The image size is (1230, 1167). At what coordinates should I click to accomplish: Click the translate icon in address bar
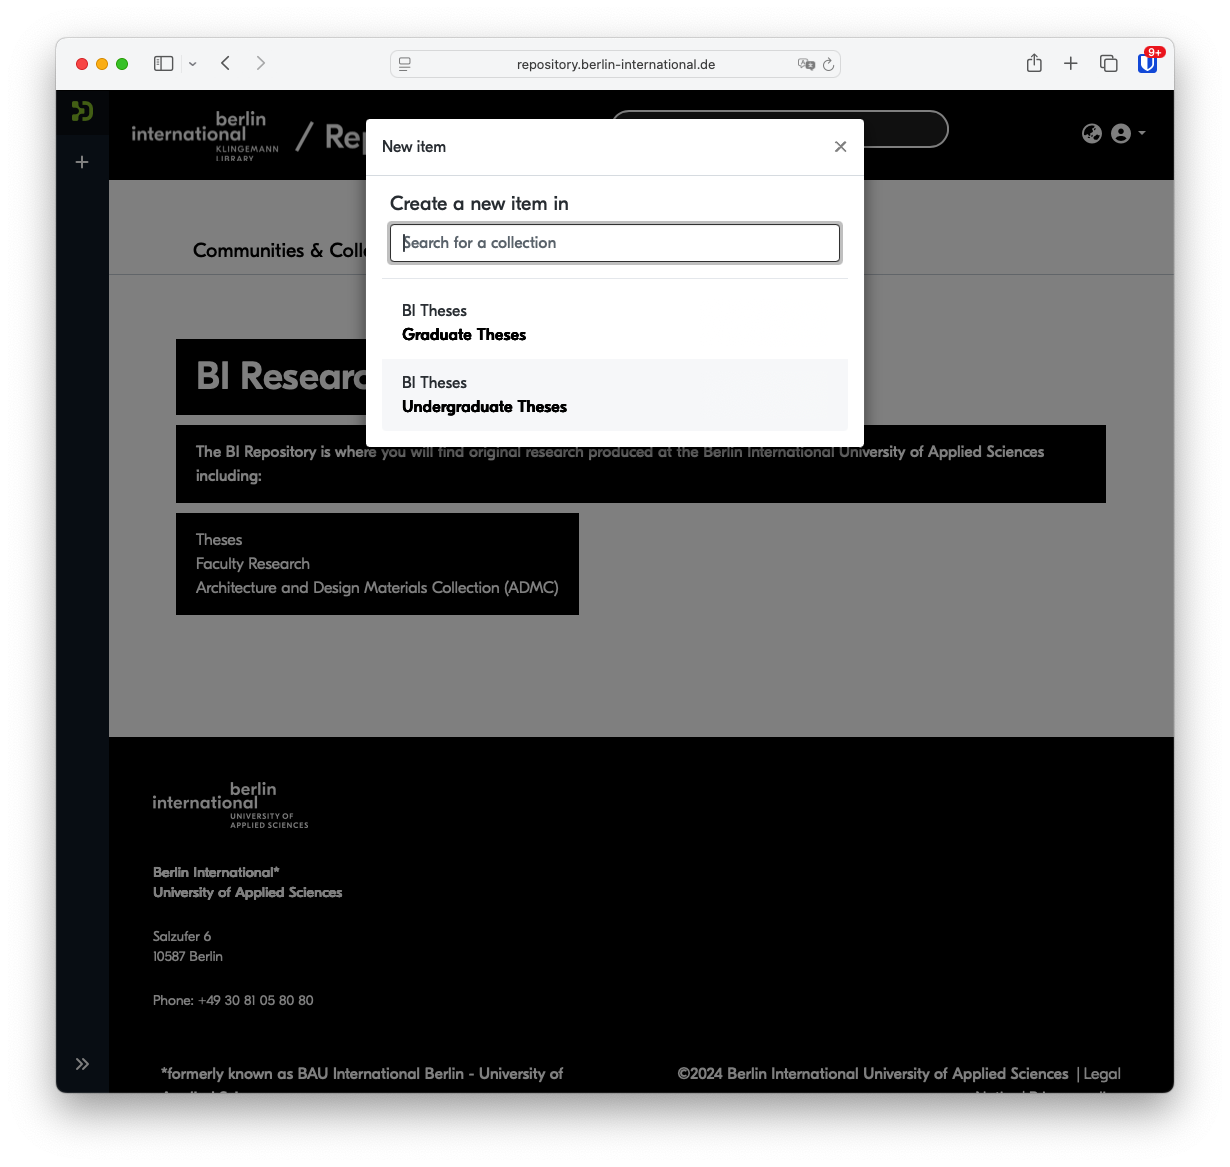(x=806, y=64)
